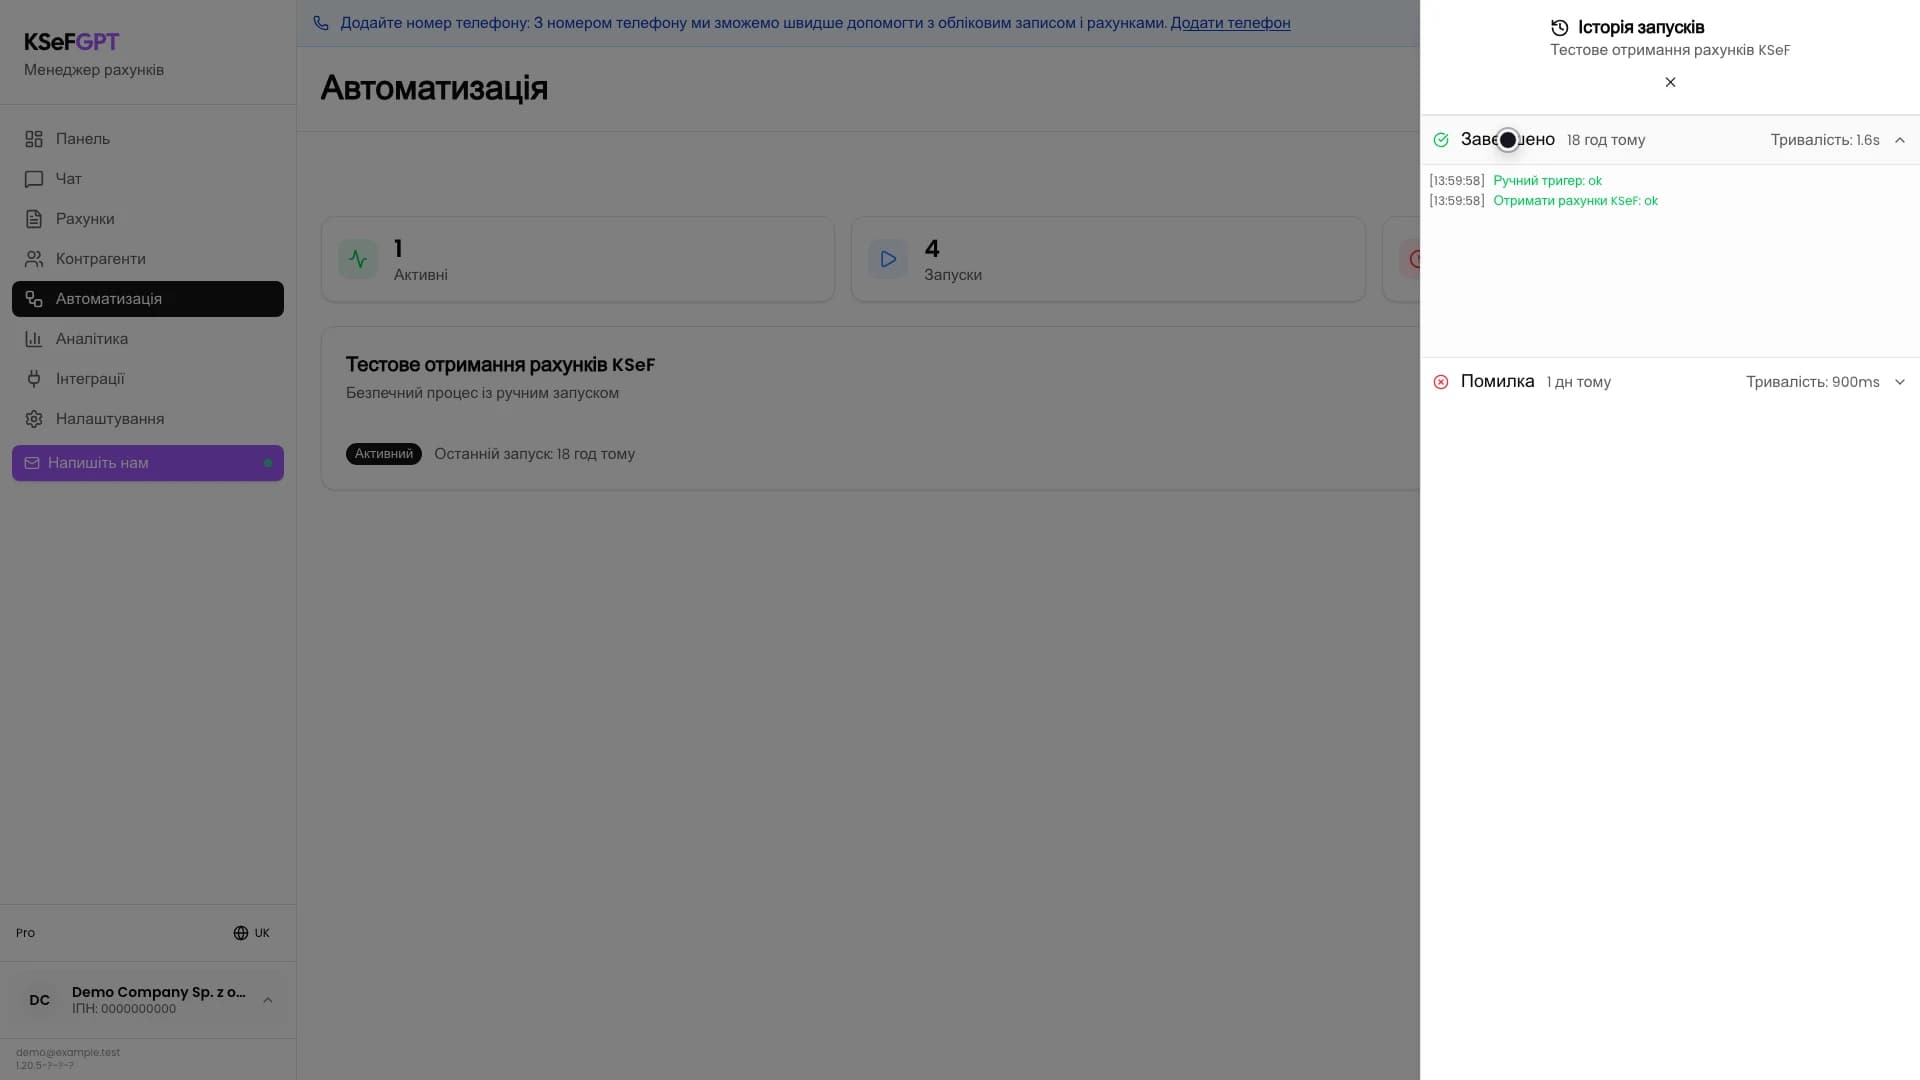Image resolution: width=1920 pixels, height=1080 pixels.
Task: Click the blue play icon on Запуски card
Action: pyautogui.click(x=888, y=259)
